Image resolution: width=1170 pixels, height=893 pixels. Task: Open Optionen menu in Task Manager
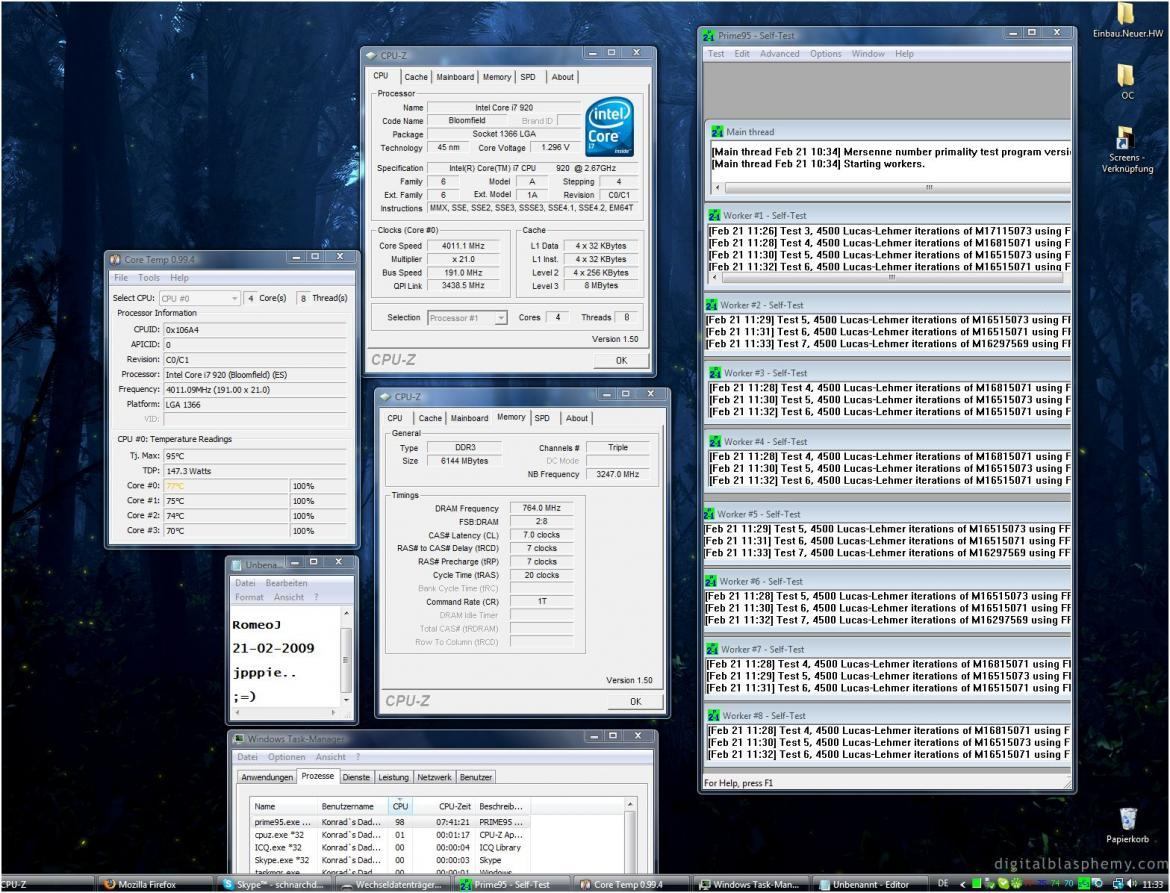[x=287, y=757]
